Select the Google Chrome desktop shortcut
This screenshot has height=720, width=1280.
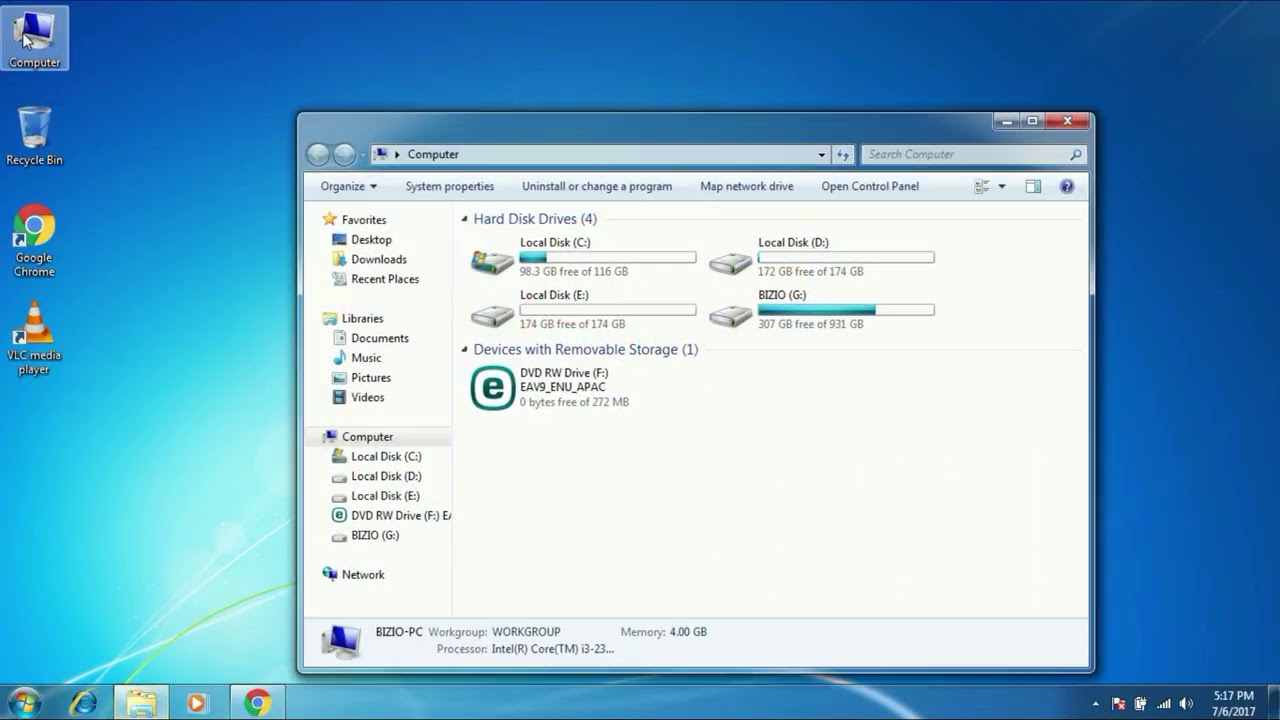tap(34, 242)
